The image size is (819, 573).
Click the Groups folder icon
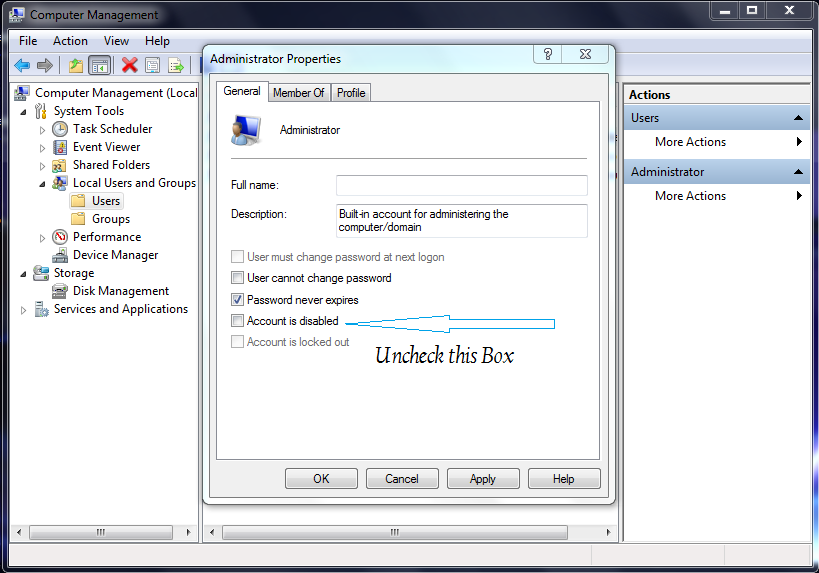(78, 219)
